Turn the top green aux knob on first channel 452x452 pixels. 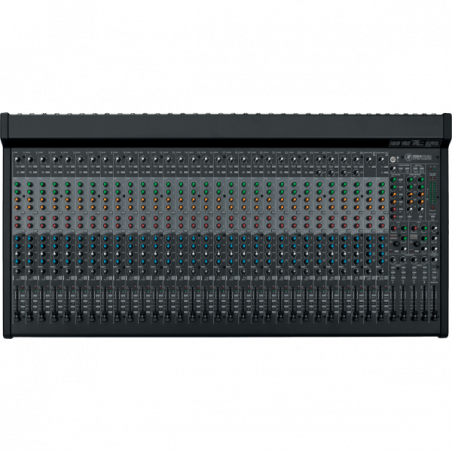point(17,185)
